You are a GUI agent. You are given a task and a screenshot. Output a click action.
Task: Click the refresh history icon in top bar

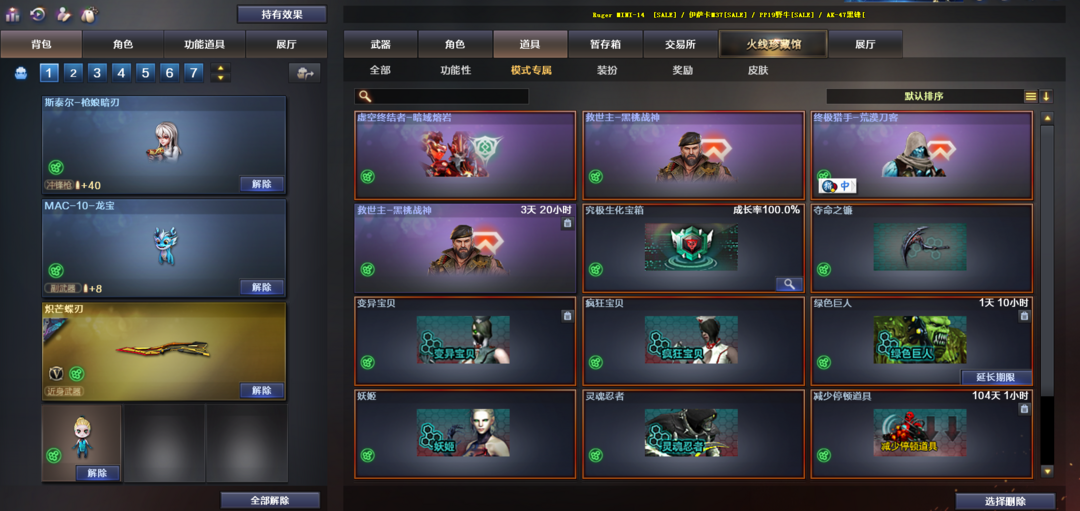click(39, 14)
